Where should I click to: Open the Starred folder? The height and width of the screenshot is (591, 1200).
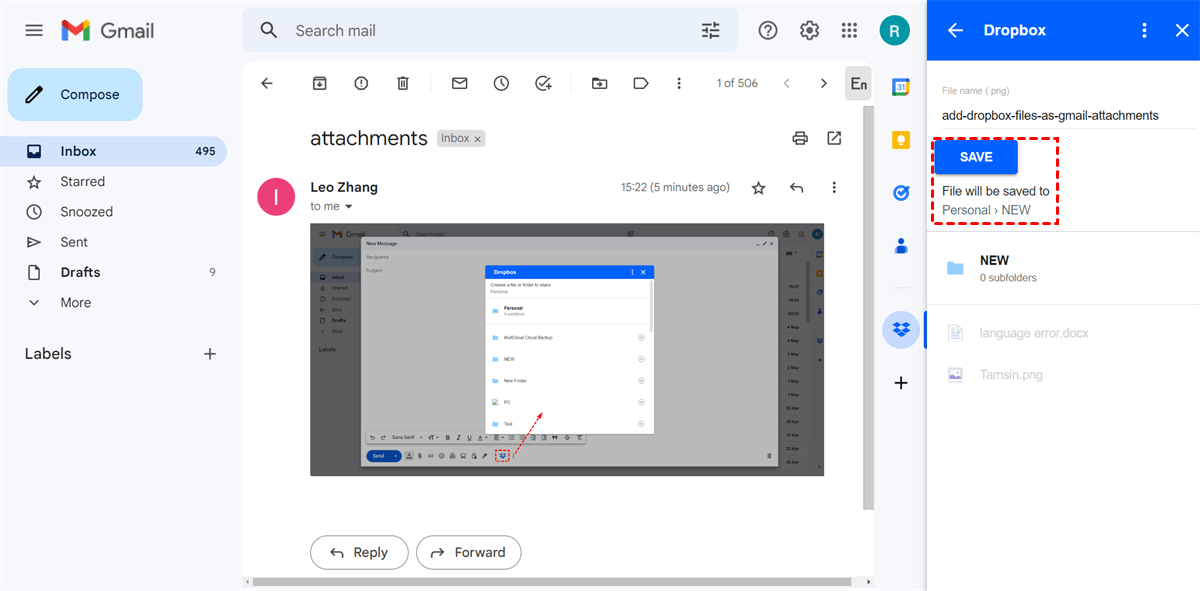[x=113, y=181]
